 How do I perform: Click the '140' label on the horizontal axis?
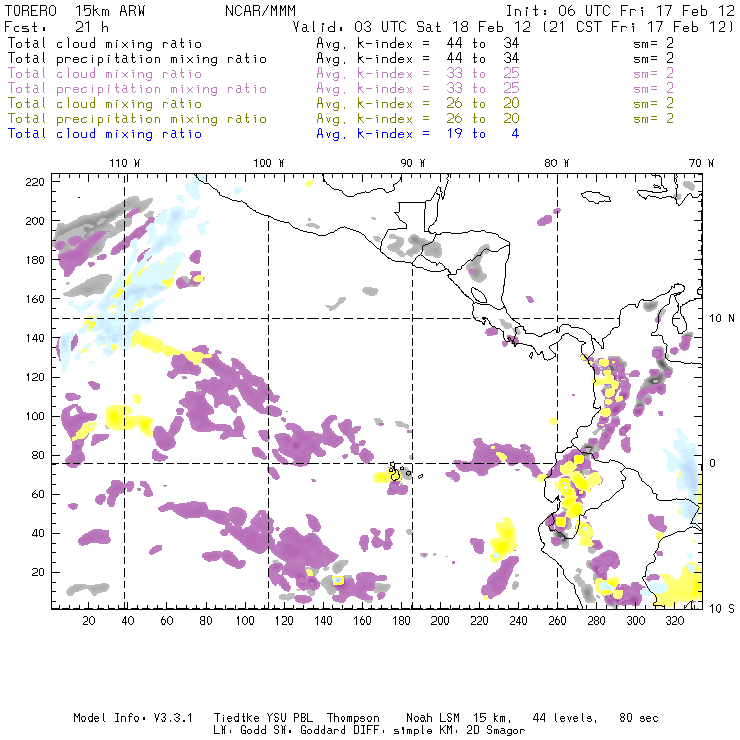tap(323, 621)
